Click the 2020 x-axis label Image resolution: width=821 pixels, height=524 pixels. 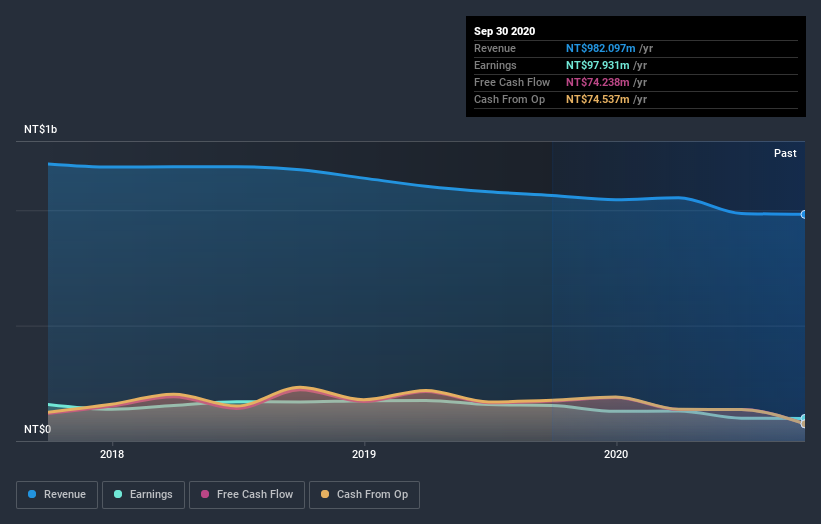pyautogui.click(x=616, y=454)
